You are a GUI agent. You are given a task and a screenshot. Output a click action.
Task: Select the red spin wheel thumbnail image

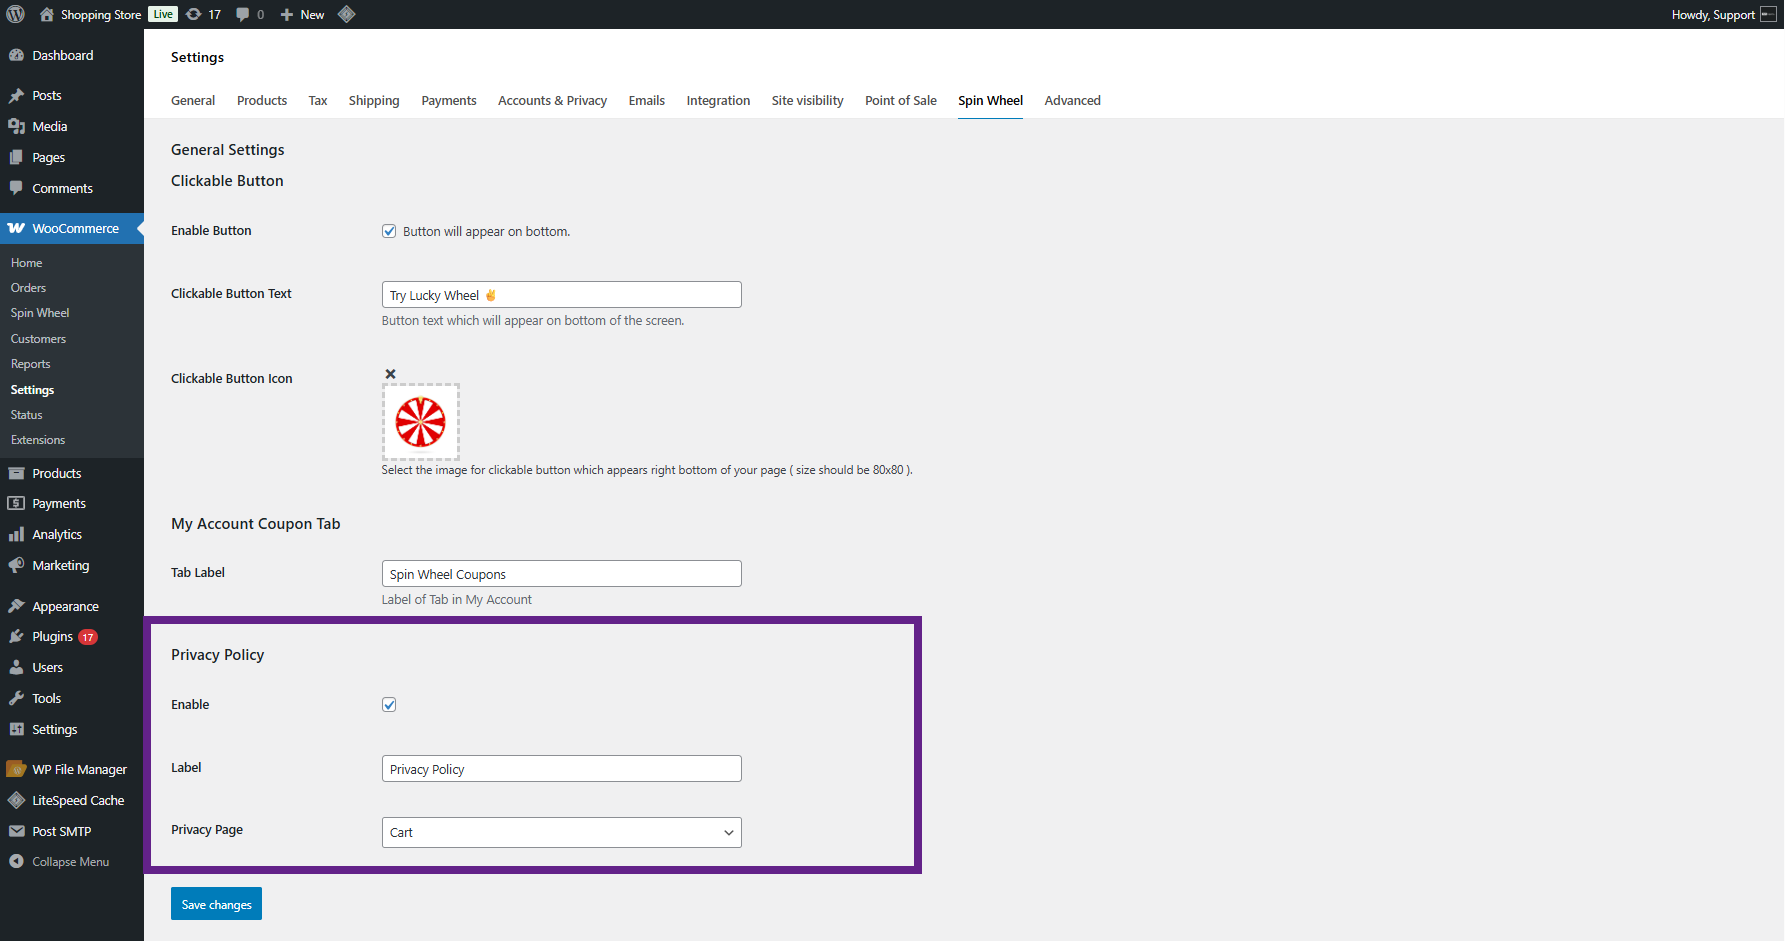click(x=421, y=422)
